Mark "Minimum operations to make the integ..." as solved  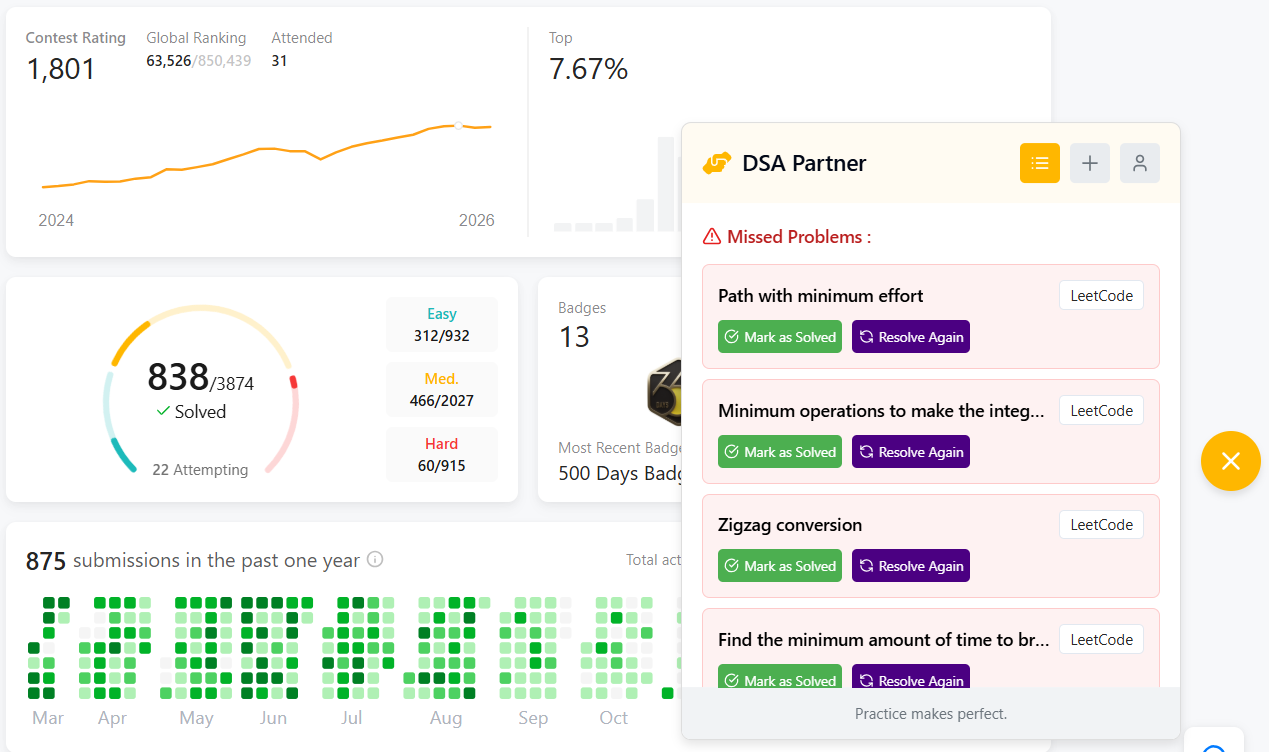point(780,452)
